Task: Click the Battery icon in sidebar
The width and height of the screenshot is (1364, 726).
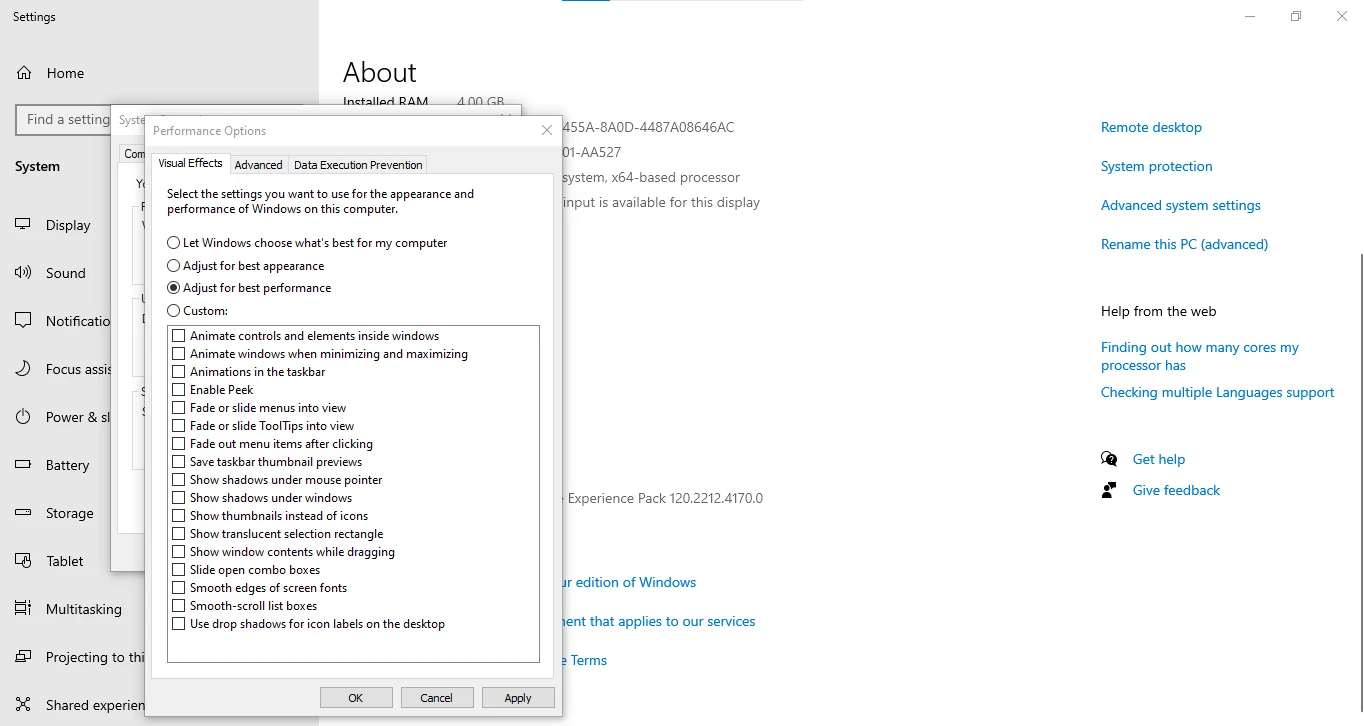Action: pyautogui.click(x=23, y=465)
